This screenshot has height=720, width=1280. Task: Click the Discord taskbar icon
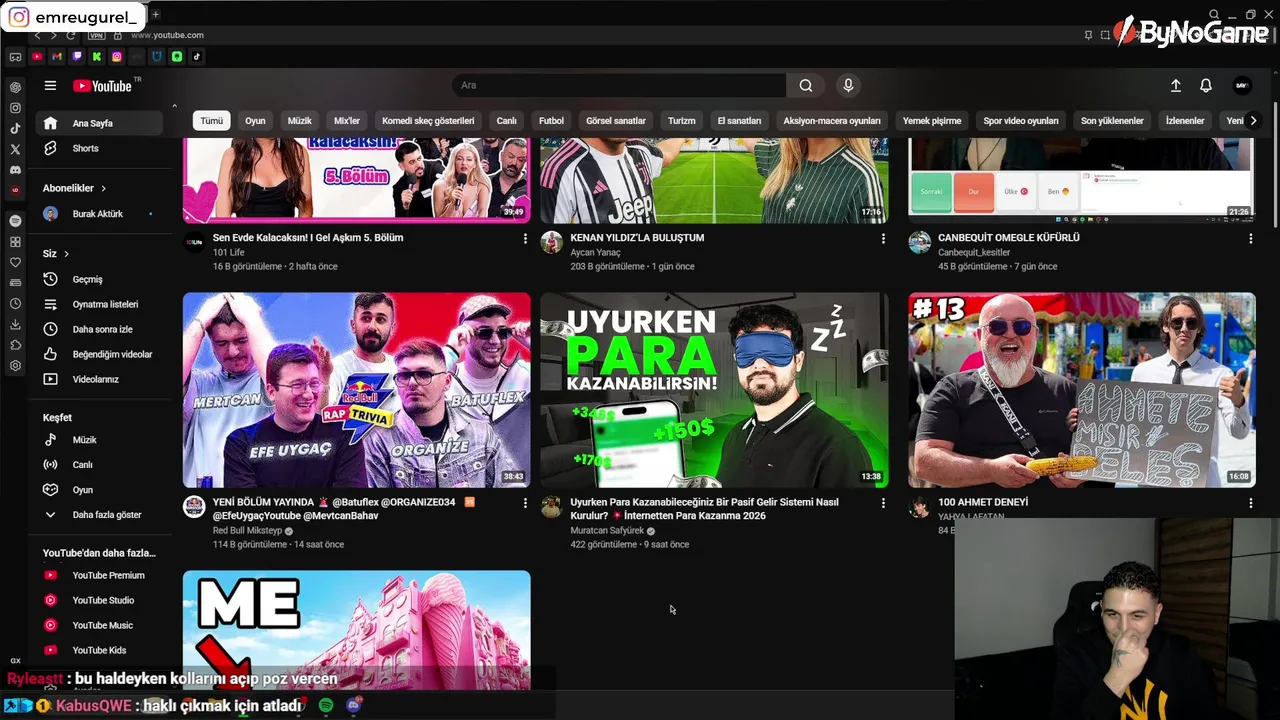(353, 705)
